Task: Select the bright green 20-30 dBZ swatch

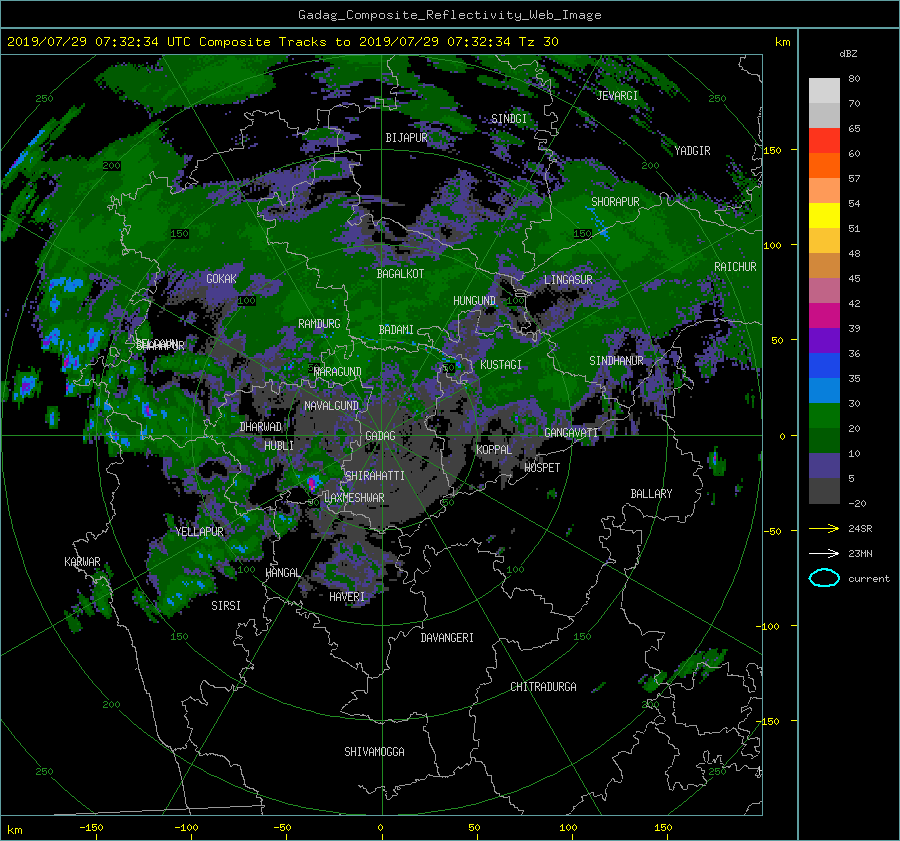Action: click(x=824, y=416)
